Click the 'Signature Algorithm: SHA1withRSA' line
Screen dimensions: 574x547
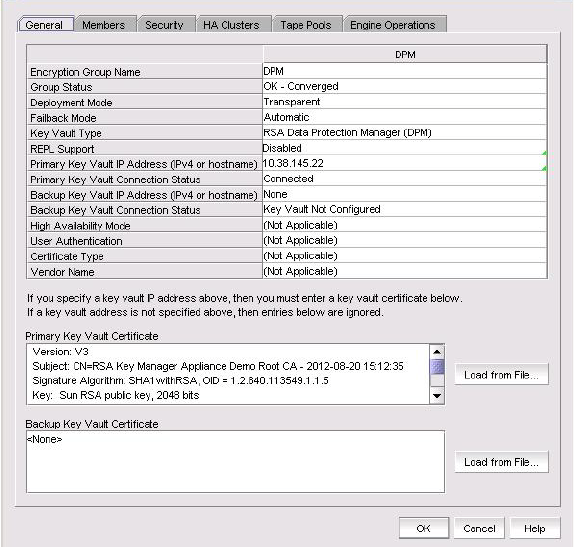point(180,381)
